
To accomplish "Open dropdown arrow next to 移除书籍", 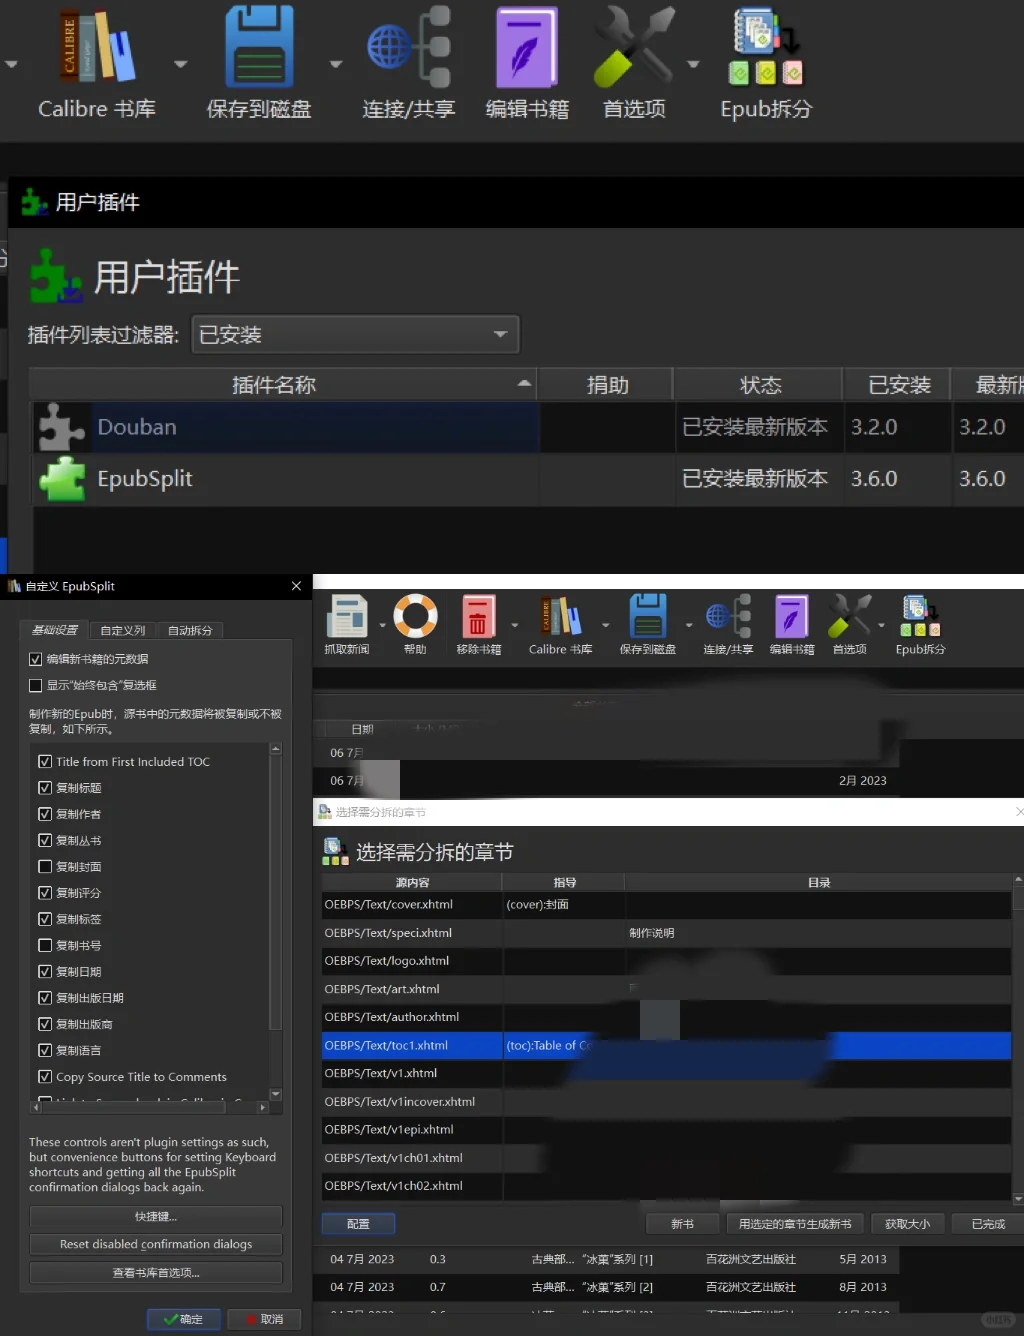I will tap(515, 625).
